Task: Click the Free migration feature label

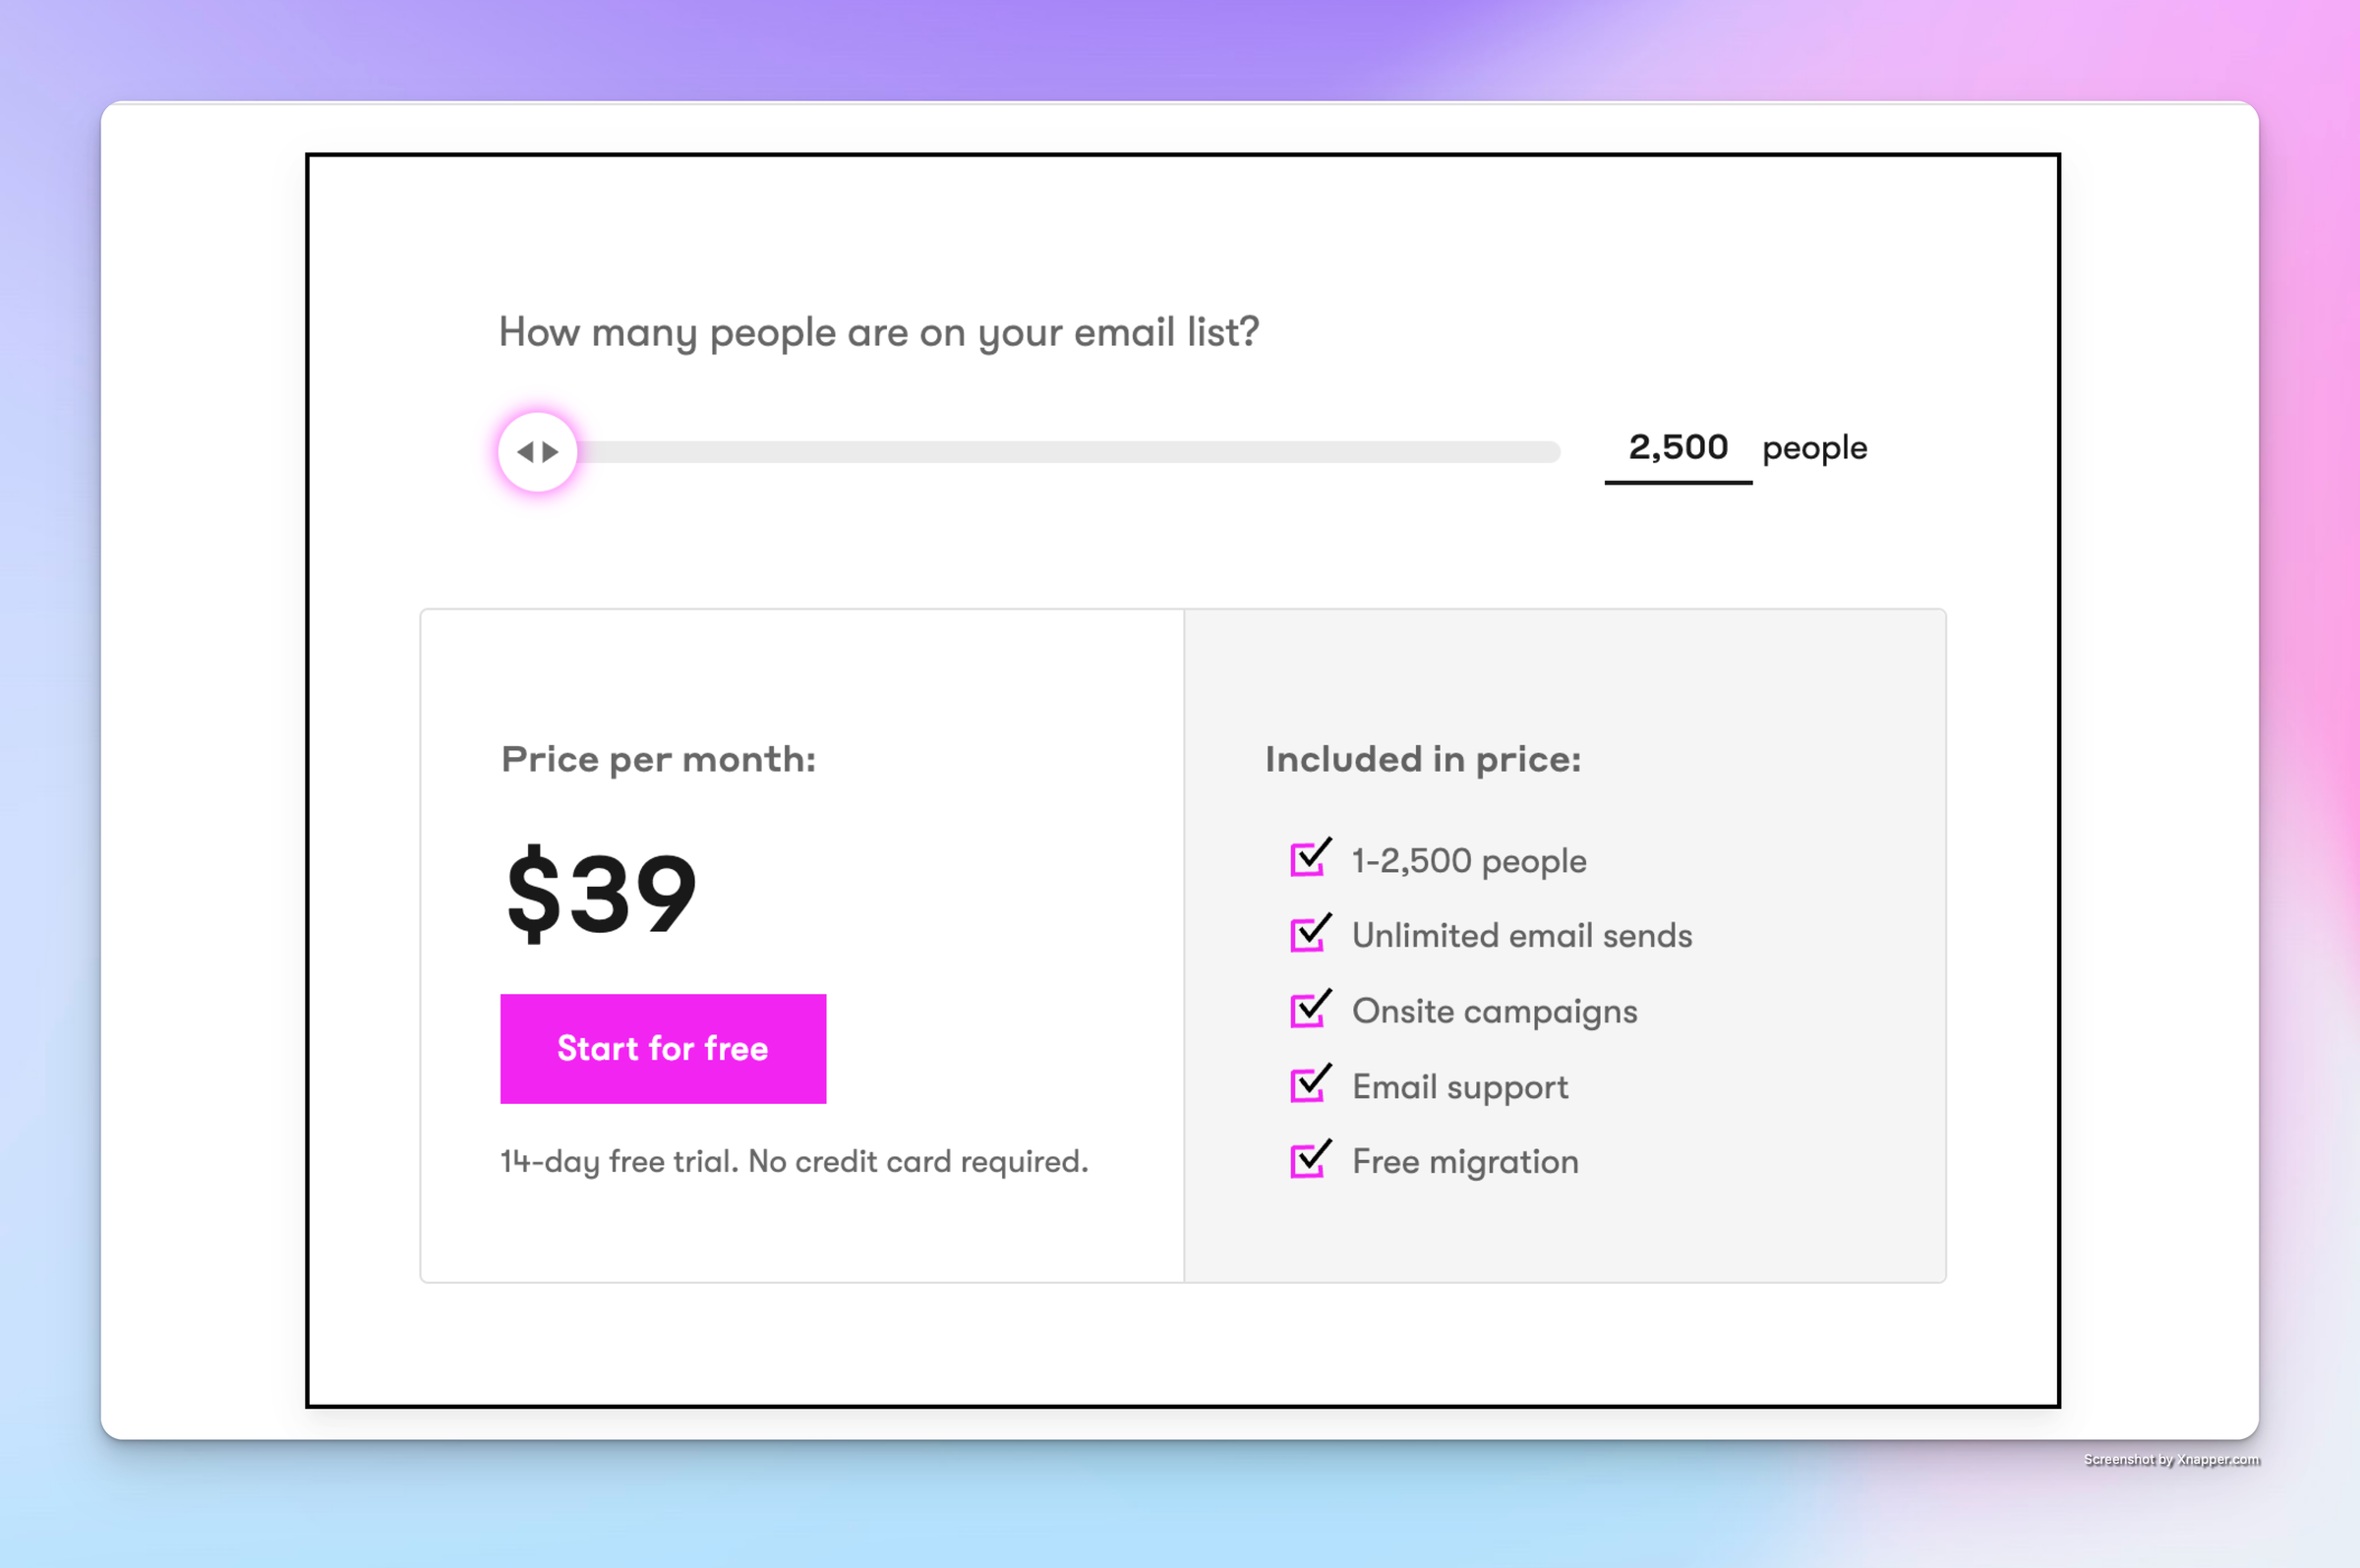Action: [x=1465, y=1162]
